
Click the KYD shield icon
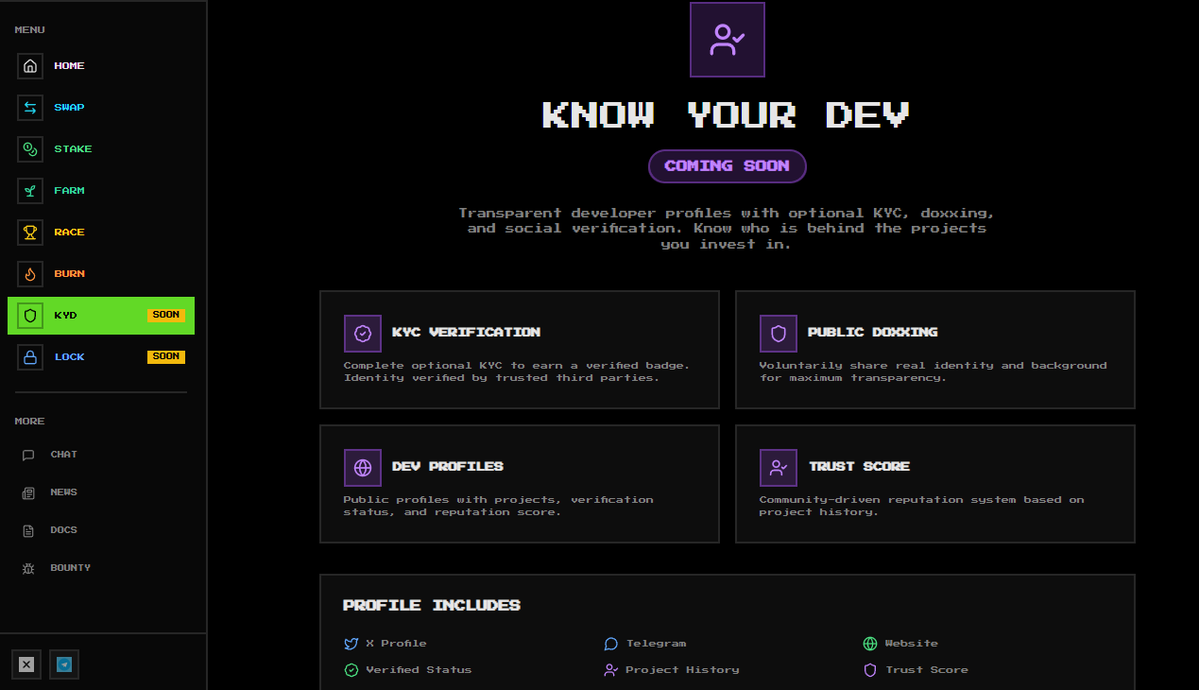point(30,315)
